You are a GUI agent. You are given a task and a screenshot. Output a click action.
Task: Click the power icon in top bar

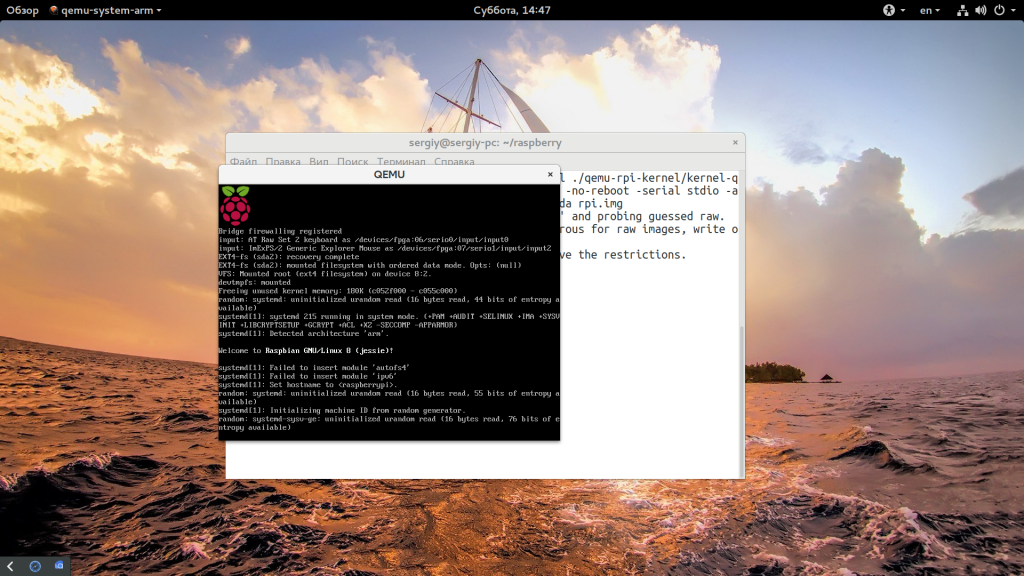tap(998, 10)
